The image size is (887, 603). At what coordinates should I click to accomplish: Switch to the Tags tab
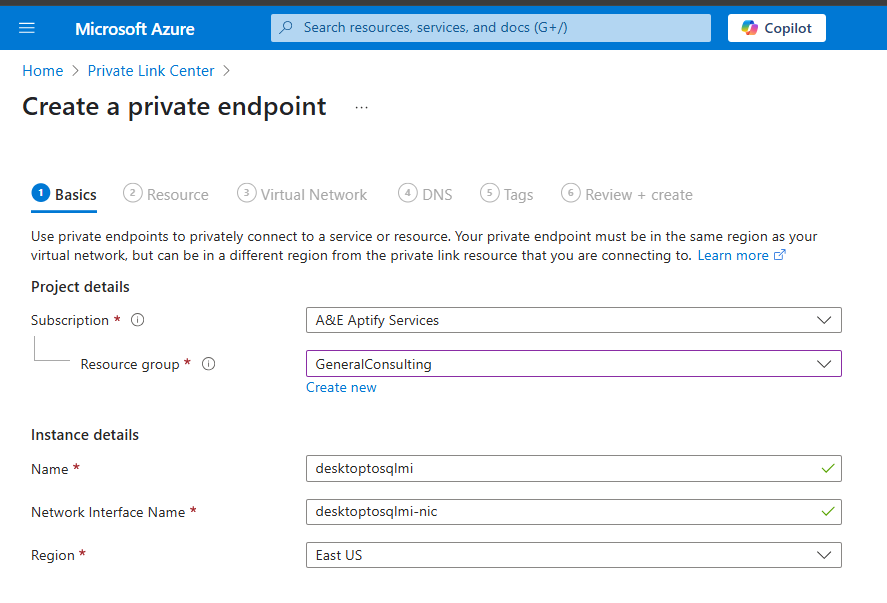(506, 195)
